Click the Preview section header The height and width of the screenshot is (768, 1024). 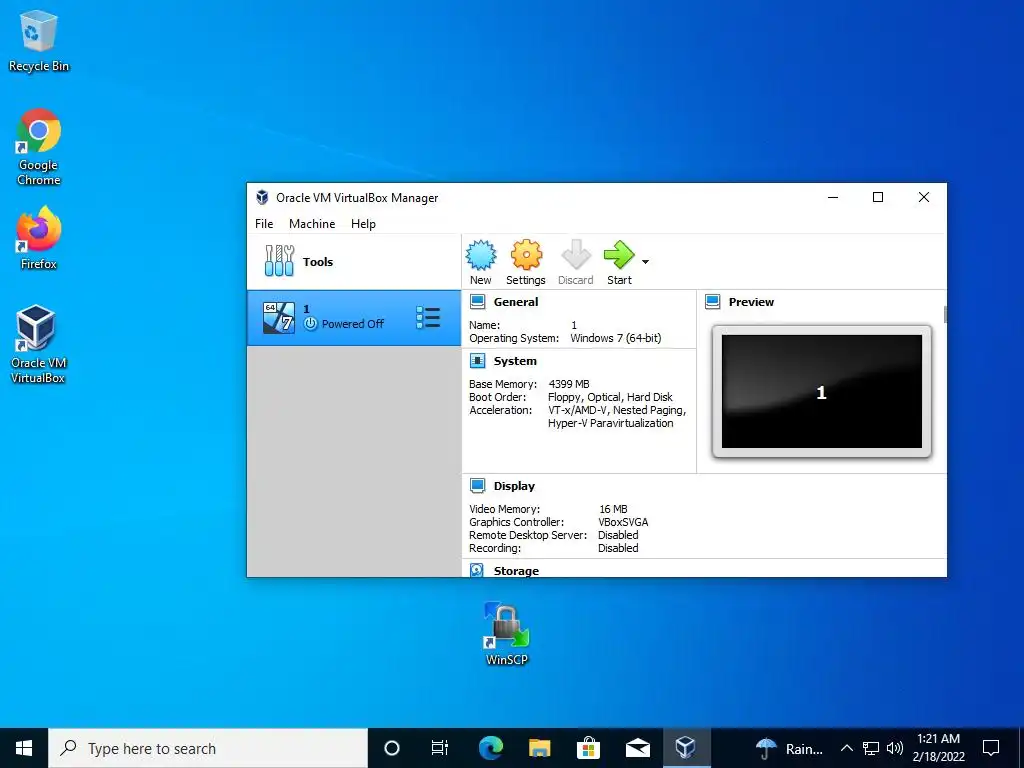pyautogui.click(x=751, y=302)
